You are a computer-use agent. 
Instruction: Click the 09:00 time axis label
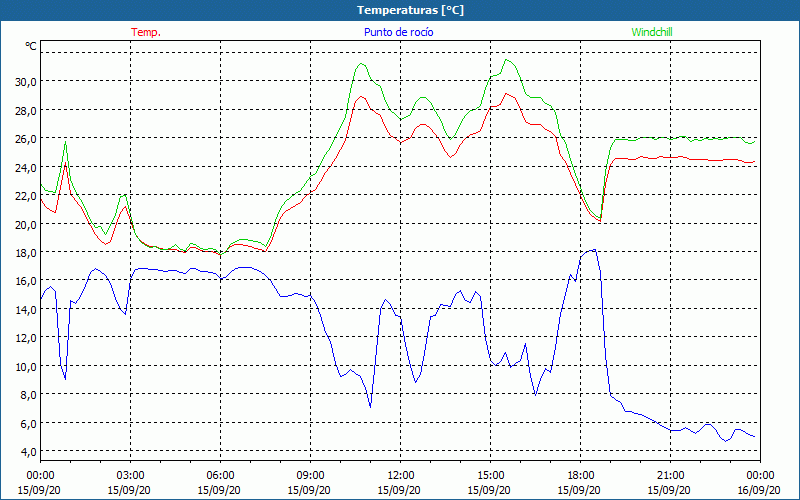pos(310,476)
